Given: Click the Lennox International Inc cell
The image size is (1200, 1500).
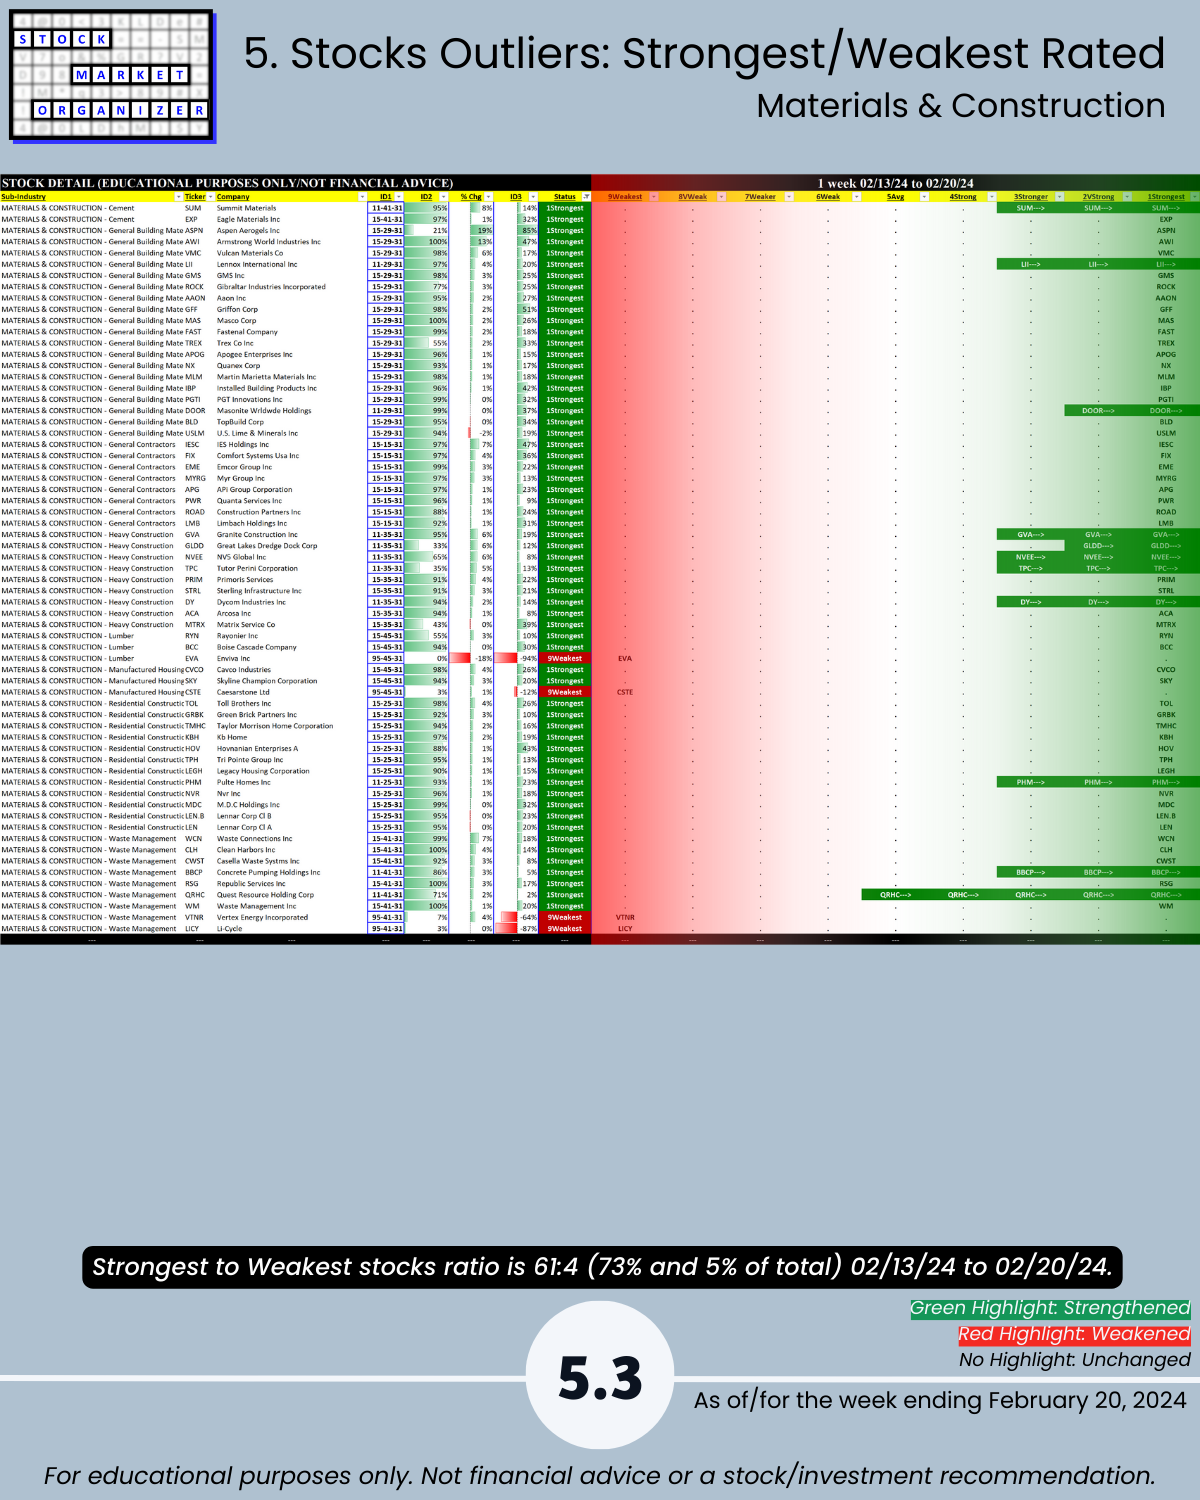Looking at the screenshot, I should (x=291, y=264).
